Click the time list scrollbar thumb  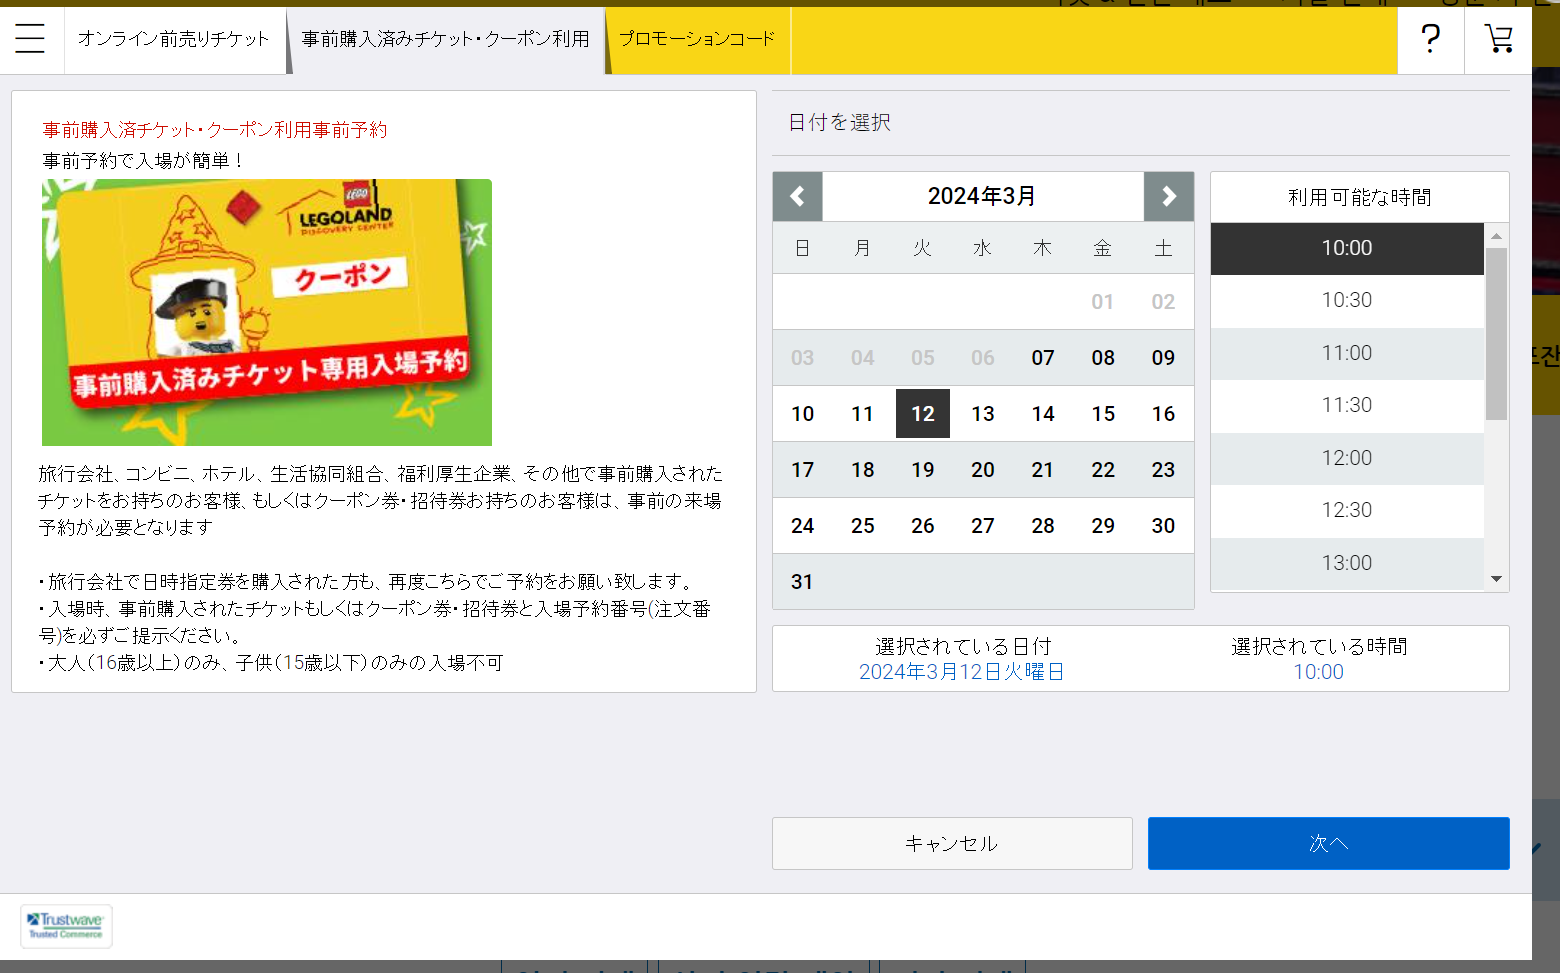1496,334
